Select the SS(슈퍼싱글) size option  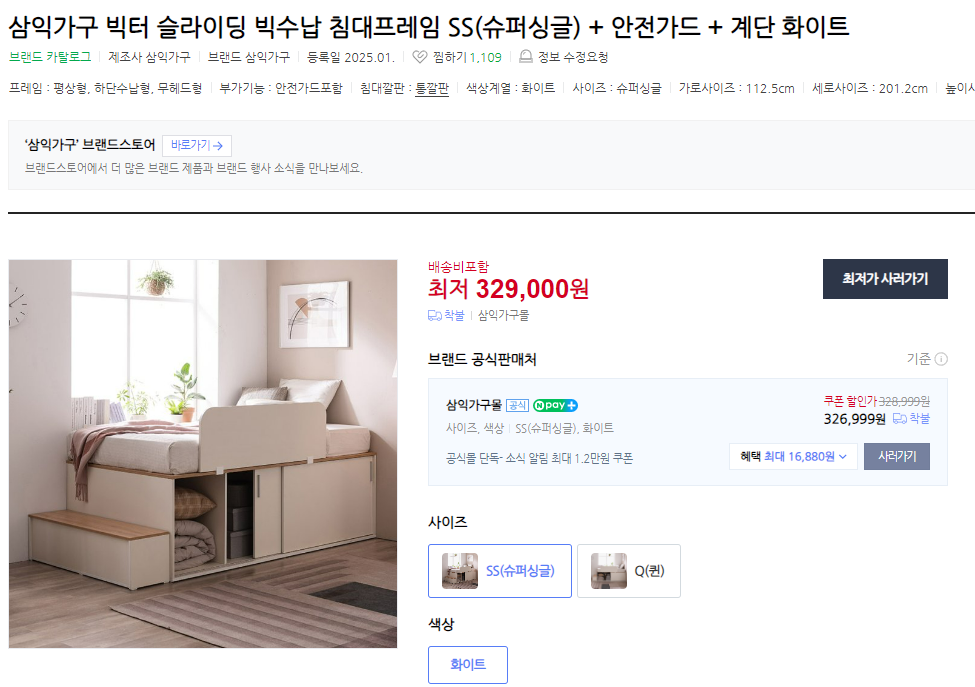(500, 571)
